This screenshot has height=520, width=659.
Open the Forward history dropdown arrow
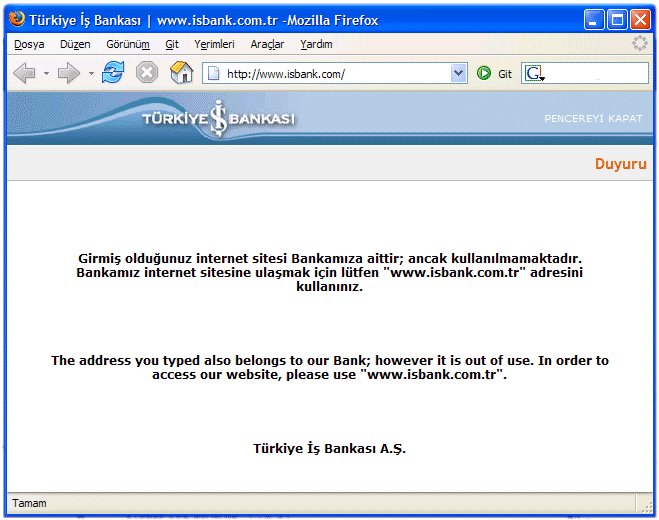tap(91, 74)
